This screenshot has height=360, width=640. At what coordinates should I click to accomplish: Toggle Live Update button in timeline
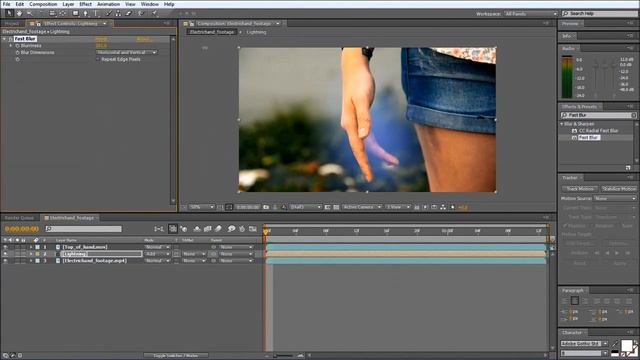[x=173, y=229]
